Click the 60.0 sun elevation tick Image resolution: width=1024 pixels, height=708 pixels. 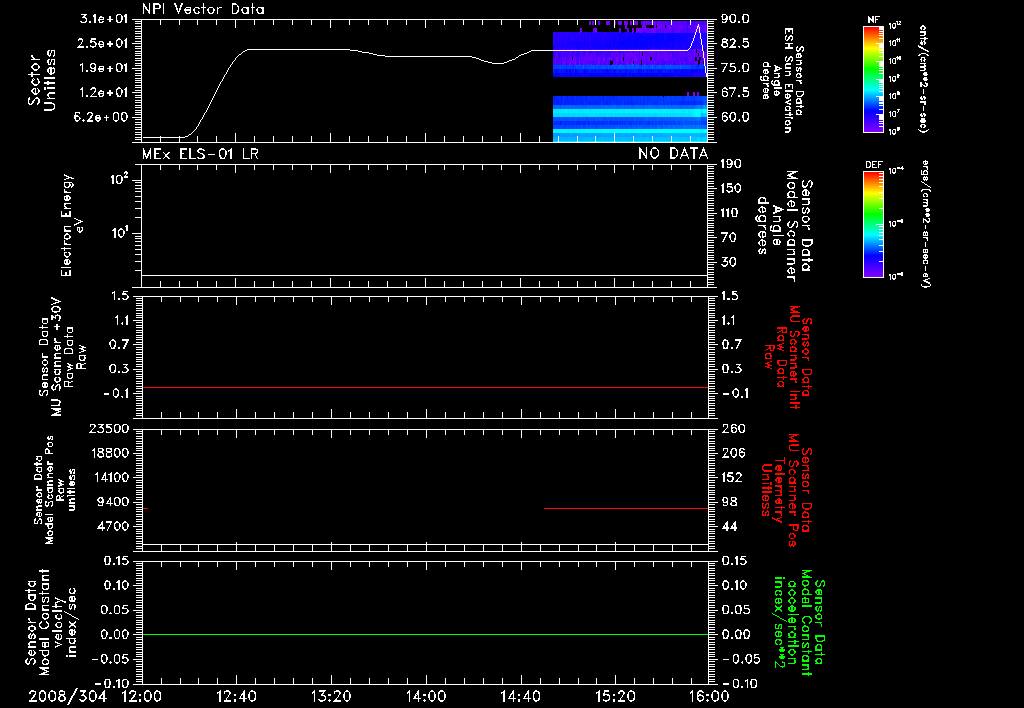pyautogui.click(x=735, y=117)
